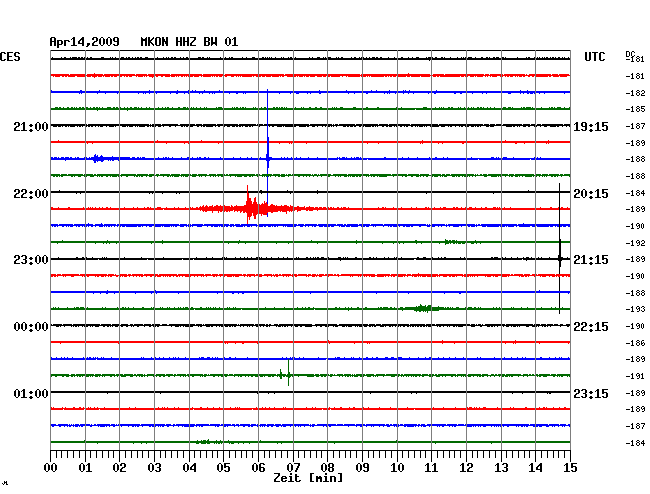This screenshot has height=494, width=650.
Task: Click the date label Apr14,2009
Action: (84, 42)
